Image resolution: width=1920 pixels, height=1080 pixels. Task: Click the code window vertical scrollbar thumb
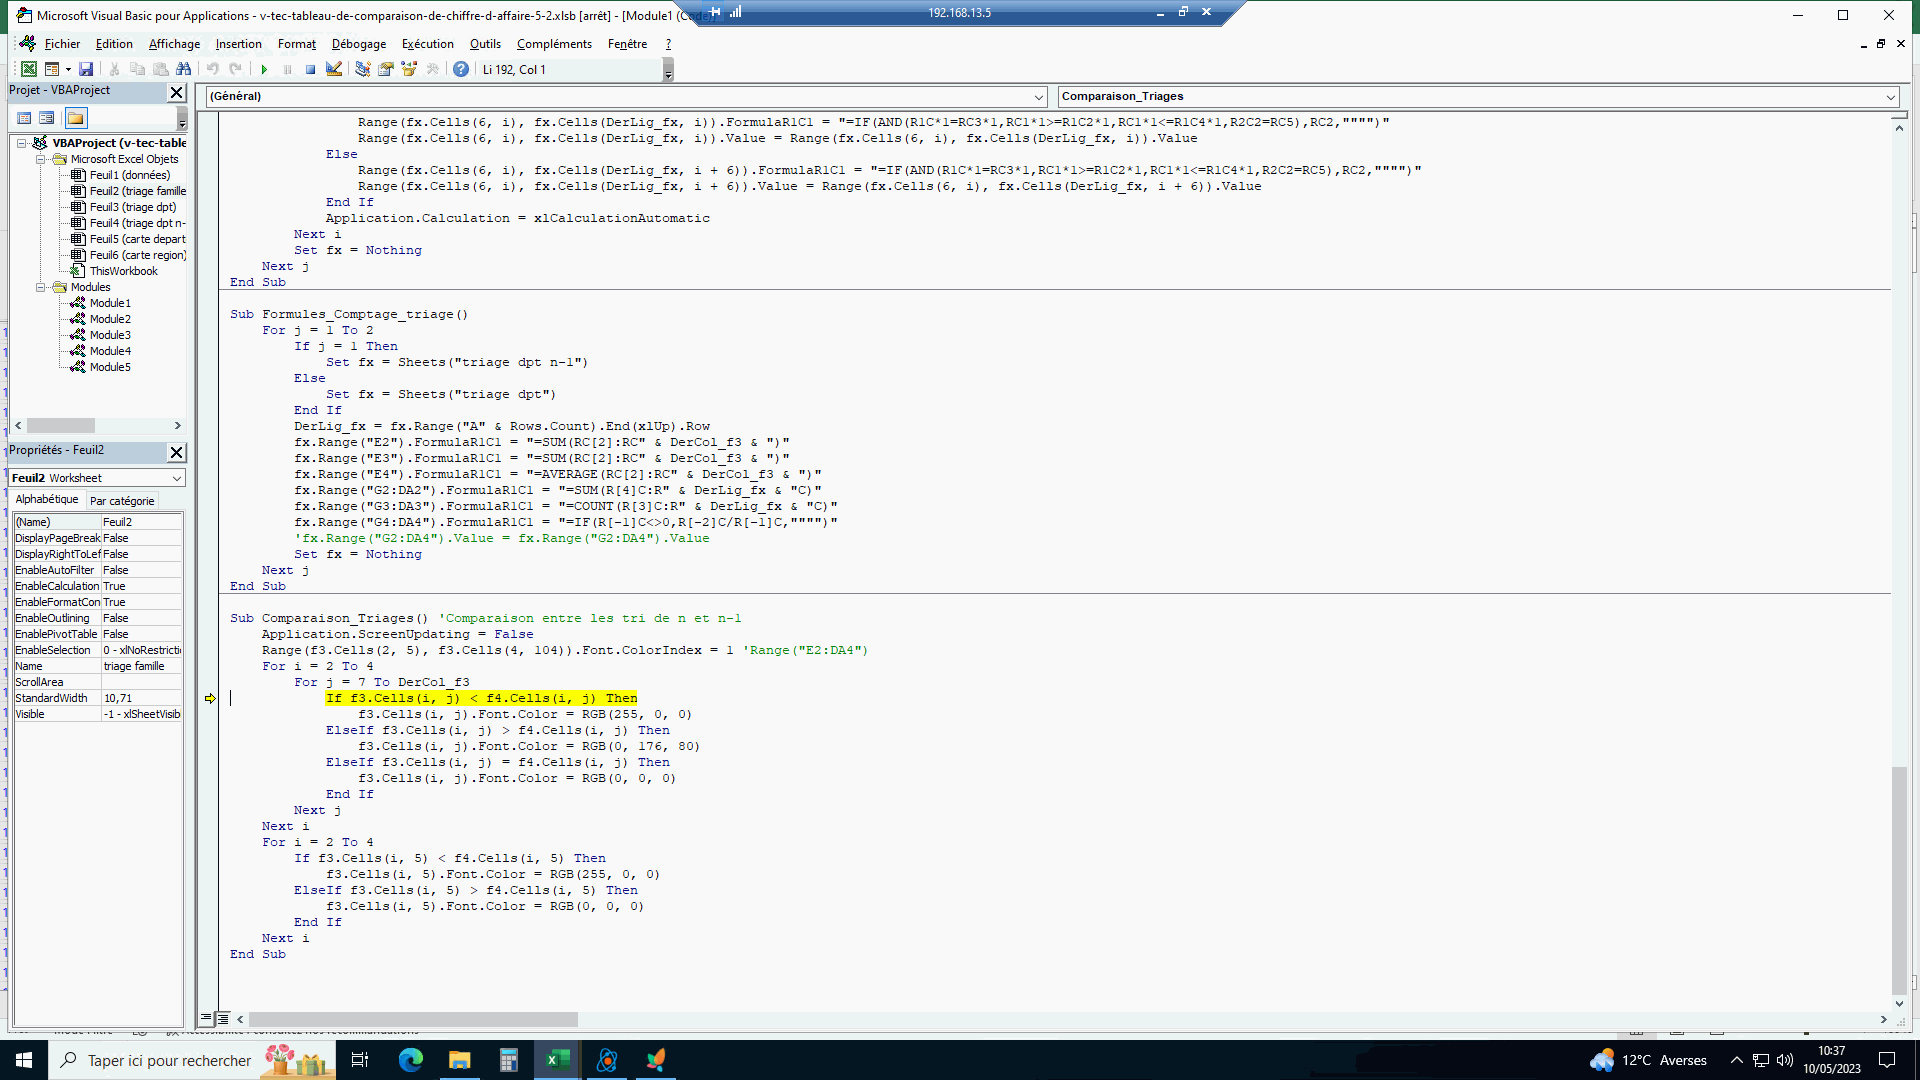click(x=1899, y=880)
